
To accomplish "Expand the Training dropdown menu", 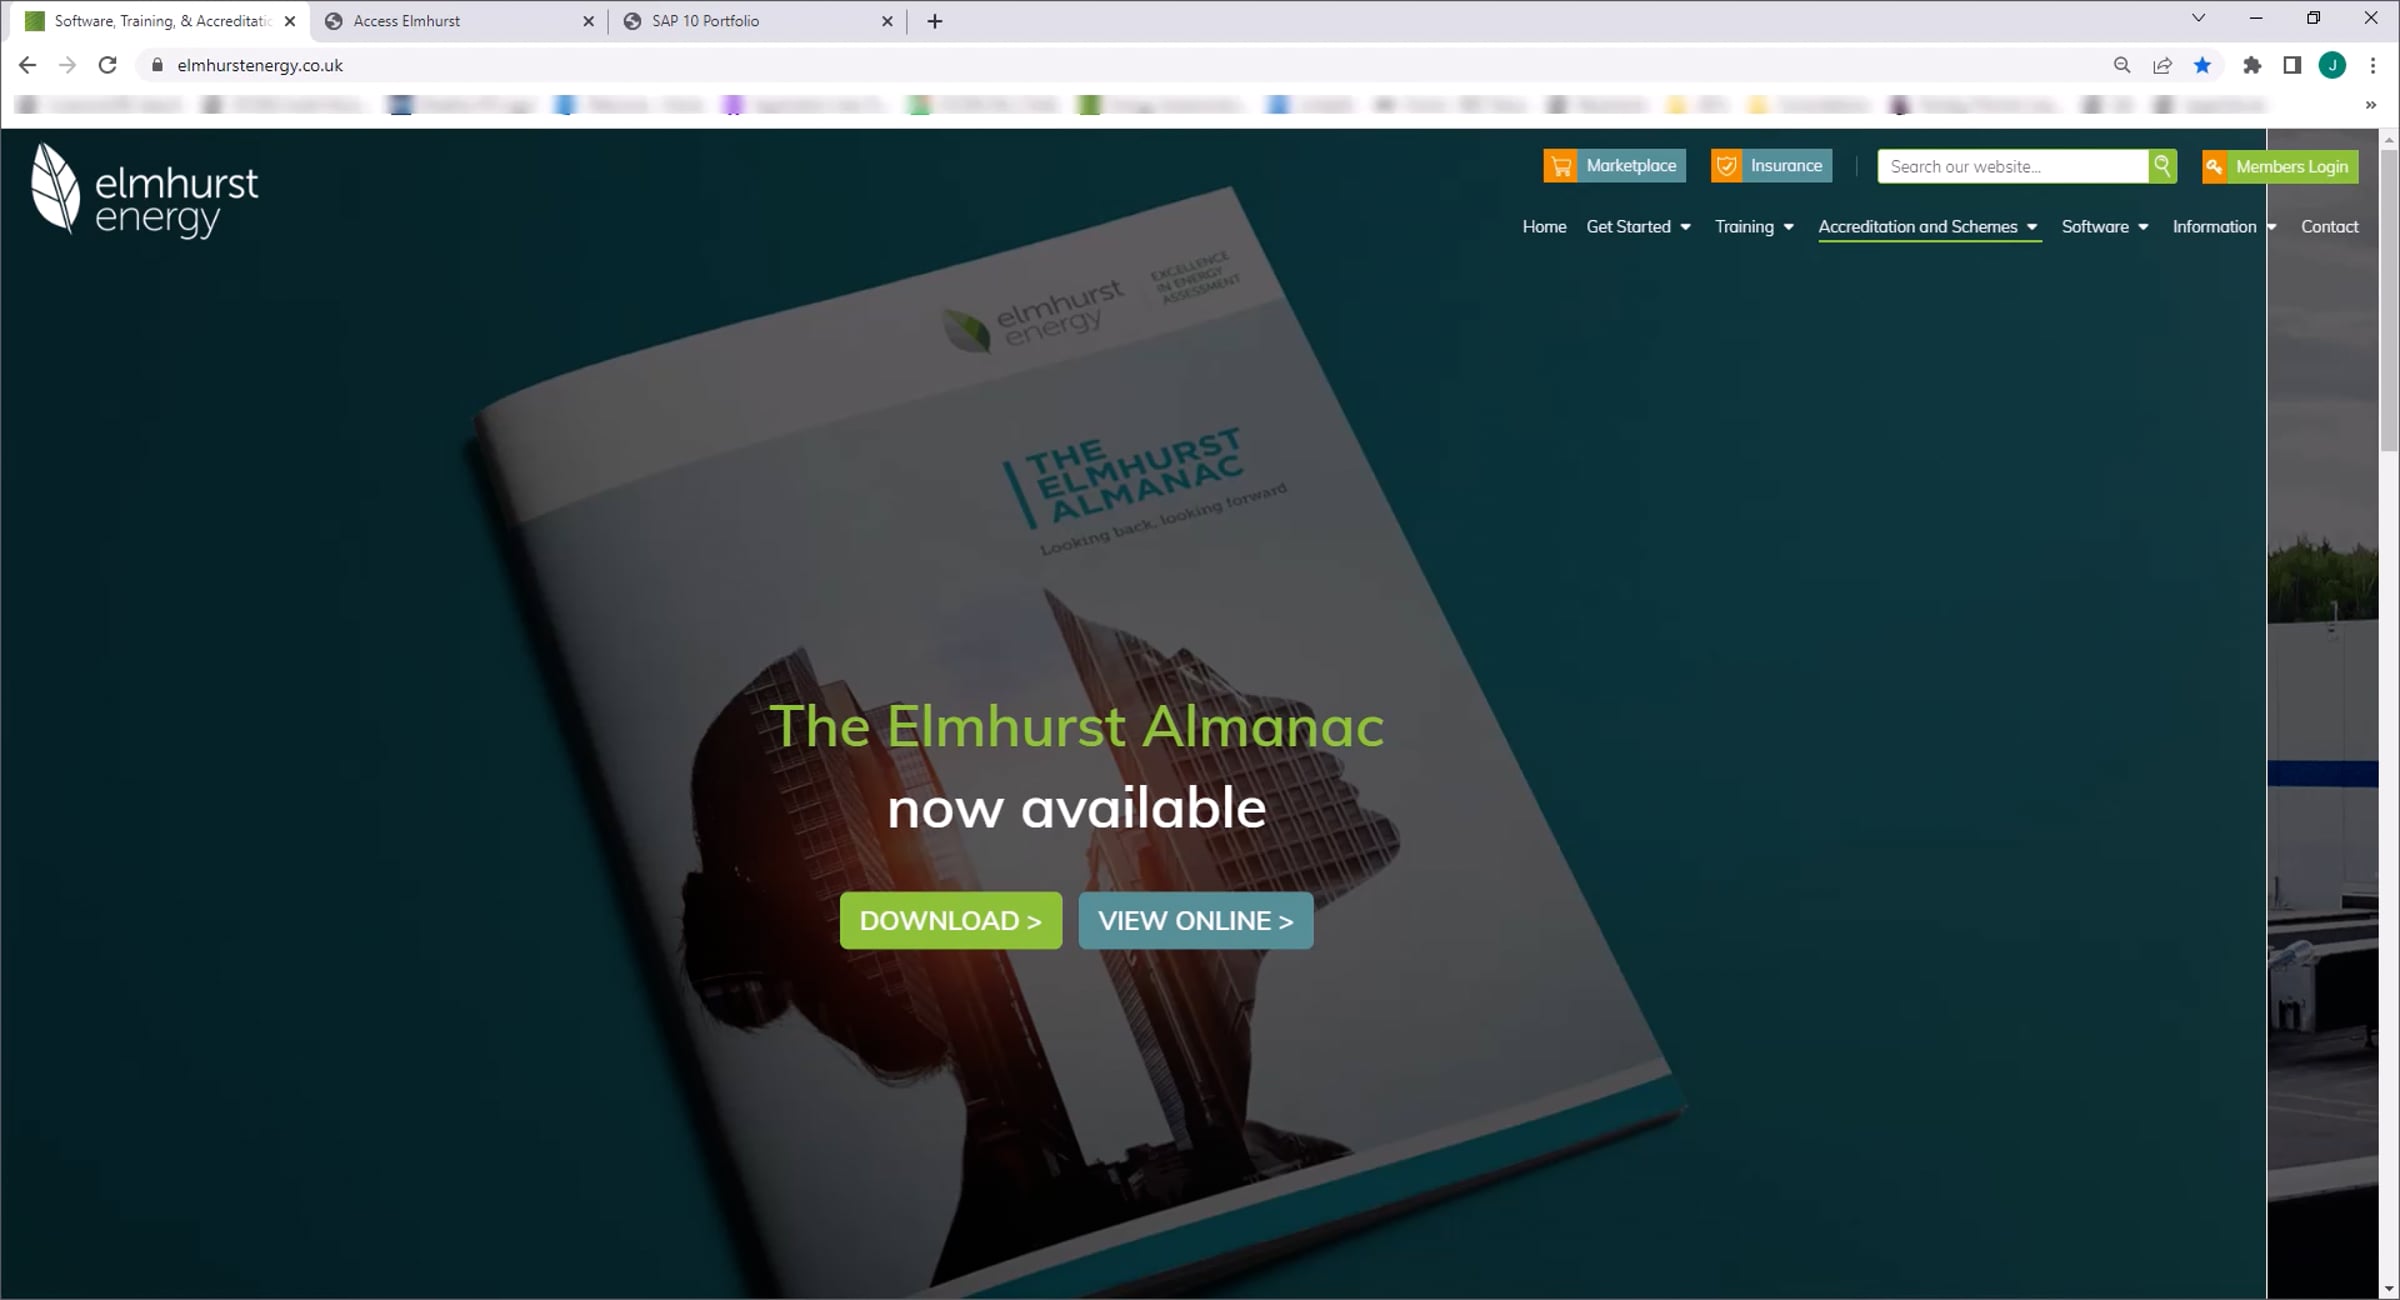I will (1754, 227).
